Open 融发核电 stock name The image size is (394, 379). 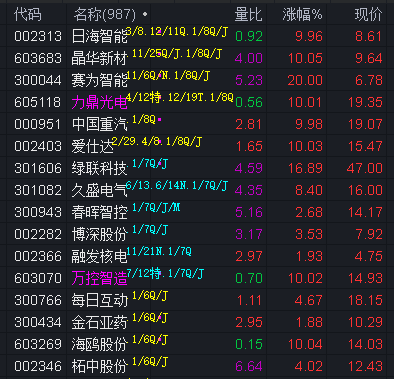click(x=100, y=256)
